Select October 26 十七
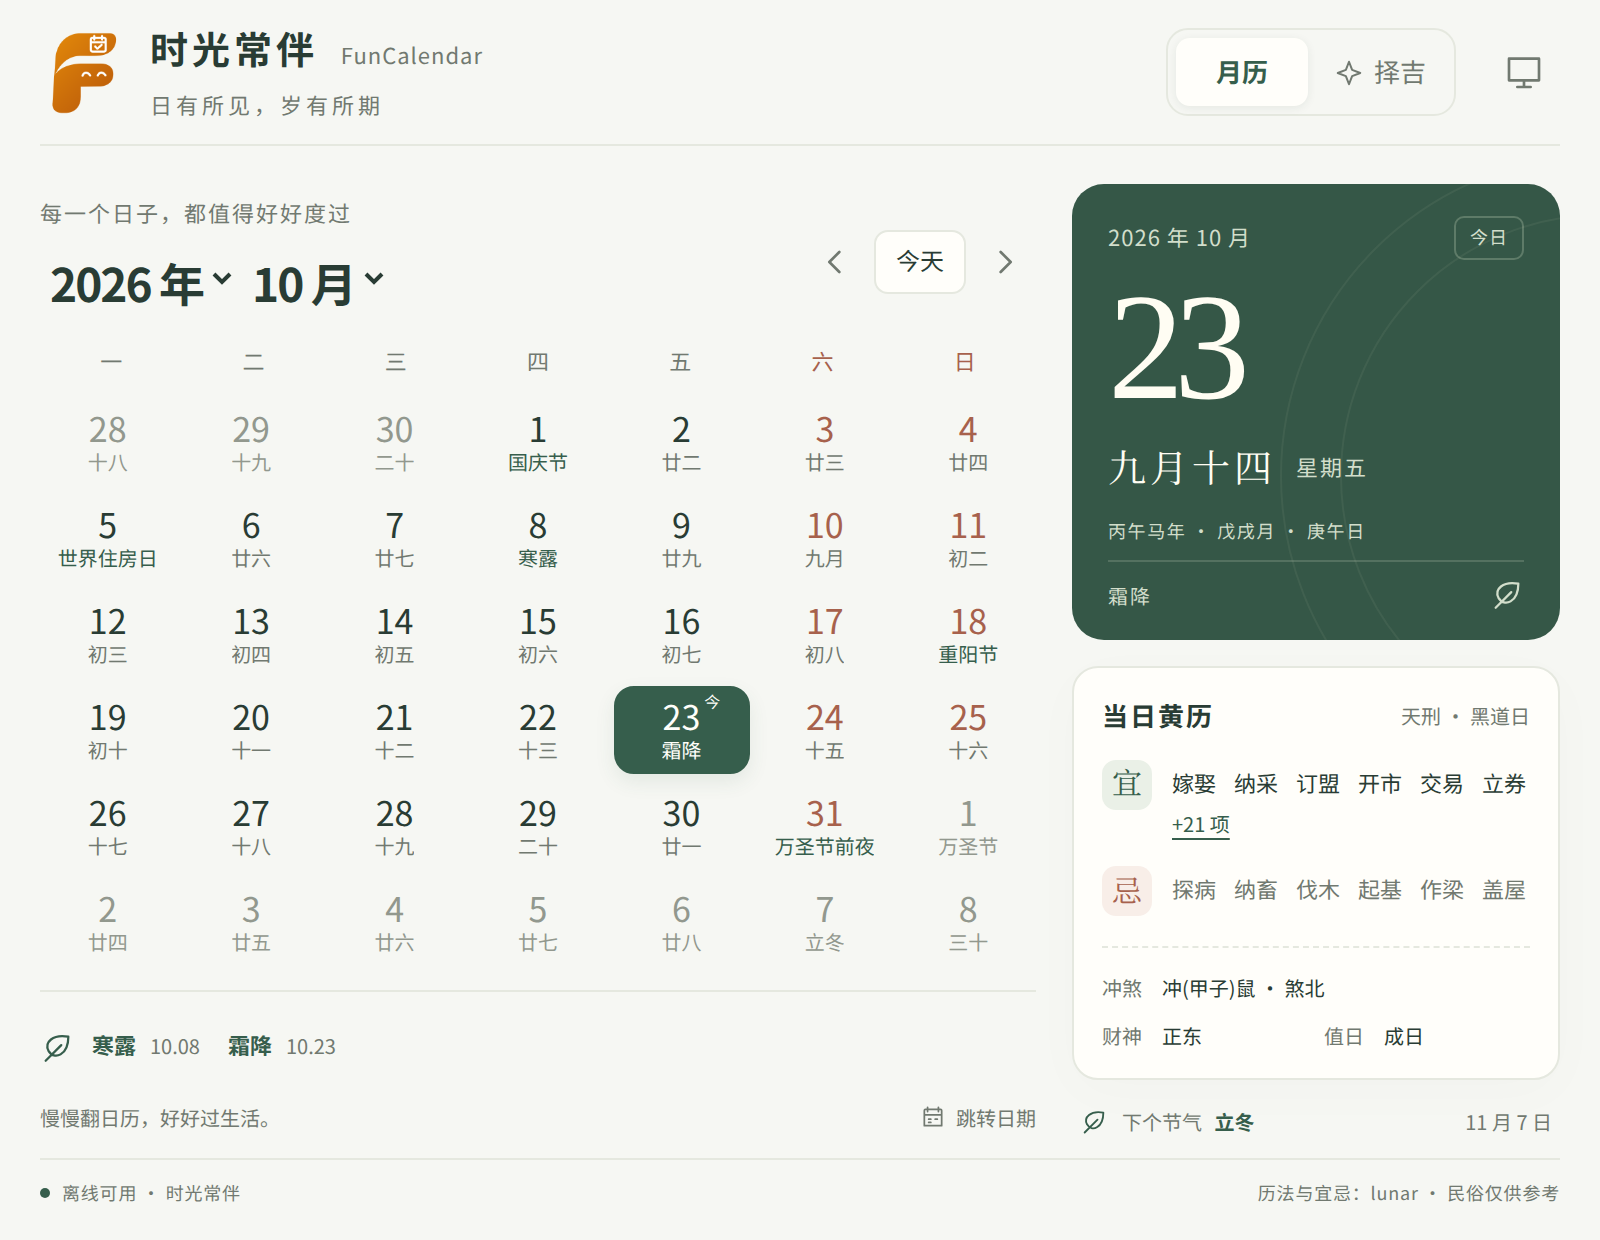 108,826
